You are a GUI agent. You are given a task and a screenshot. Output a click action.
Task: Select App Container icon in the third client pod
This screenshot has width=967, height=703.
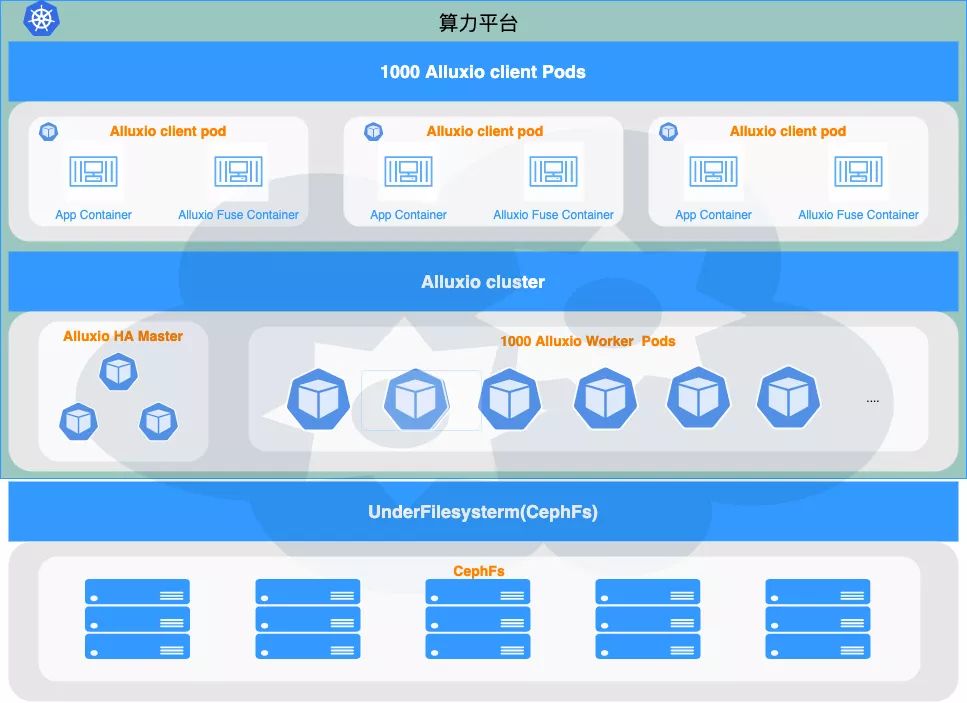(713, 171)
